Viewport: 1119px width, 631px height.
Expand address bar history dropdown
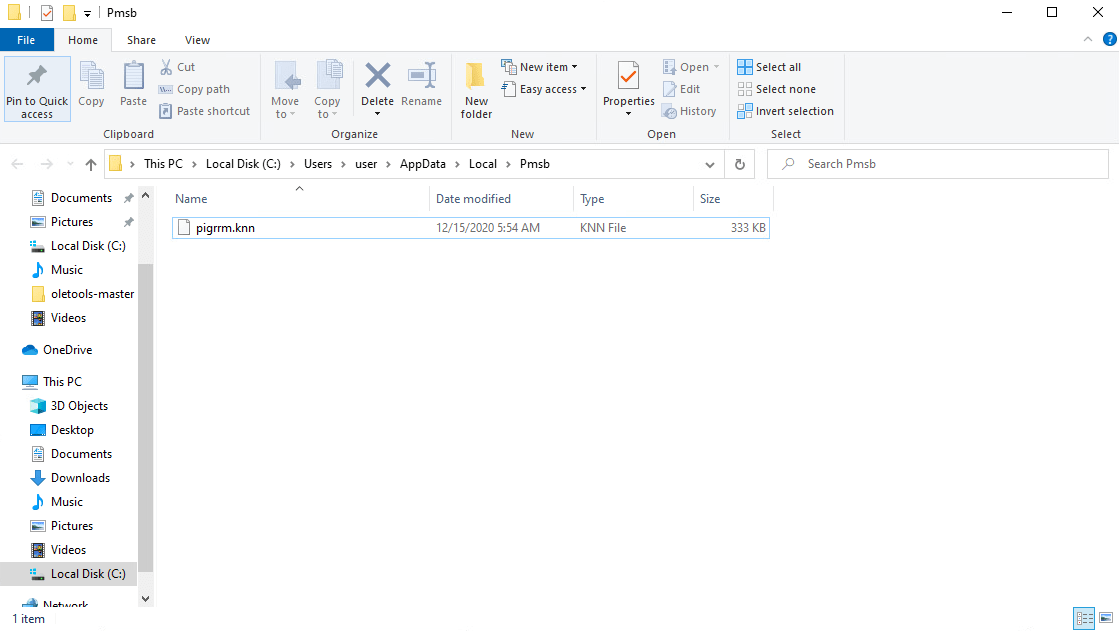tap(710, 164)
